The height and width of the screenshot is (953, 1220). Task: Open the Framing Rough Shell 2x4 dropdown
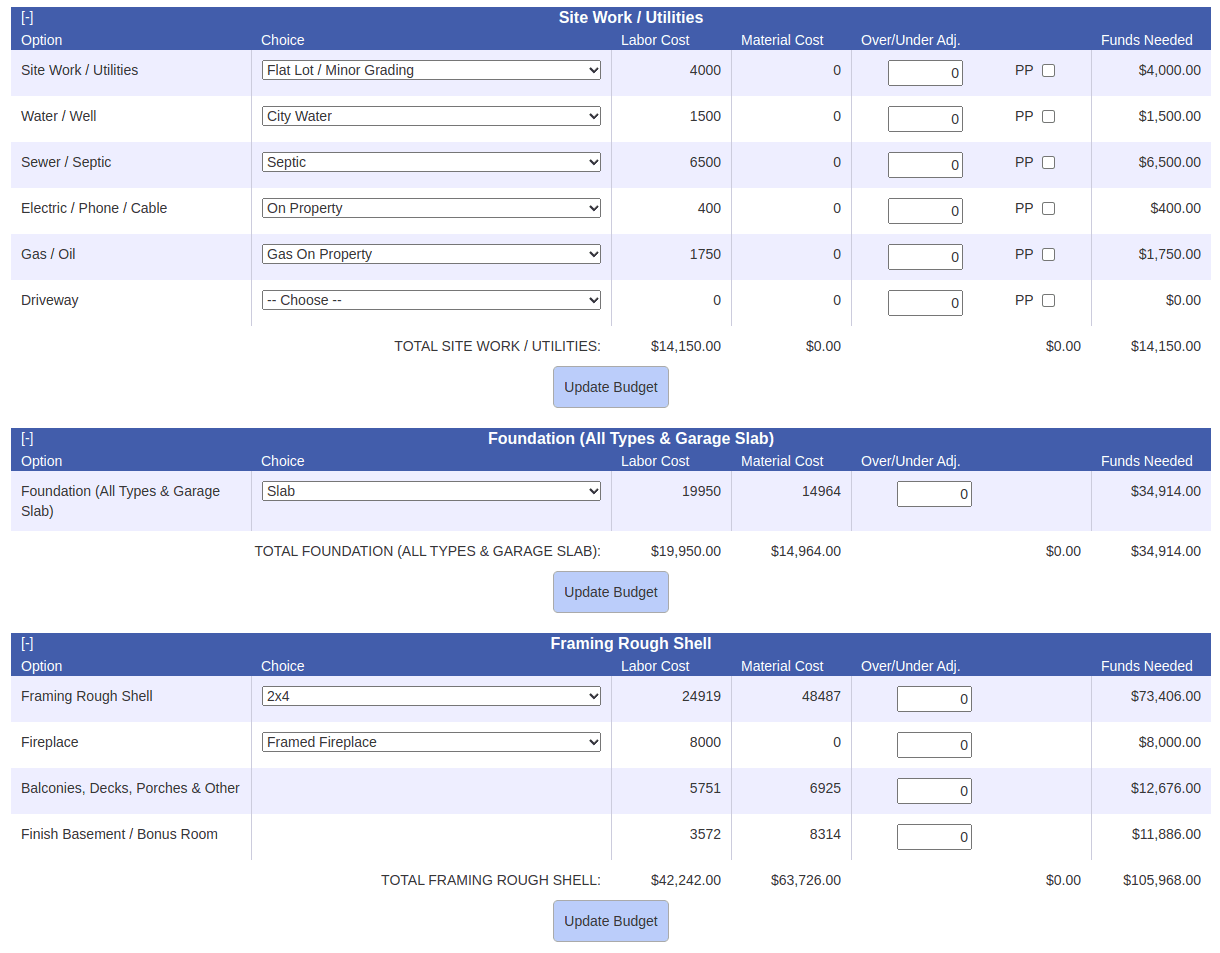[430, 696]
